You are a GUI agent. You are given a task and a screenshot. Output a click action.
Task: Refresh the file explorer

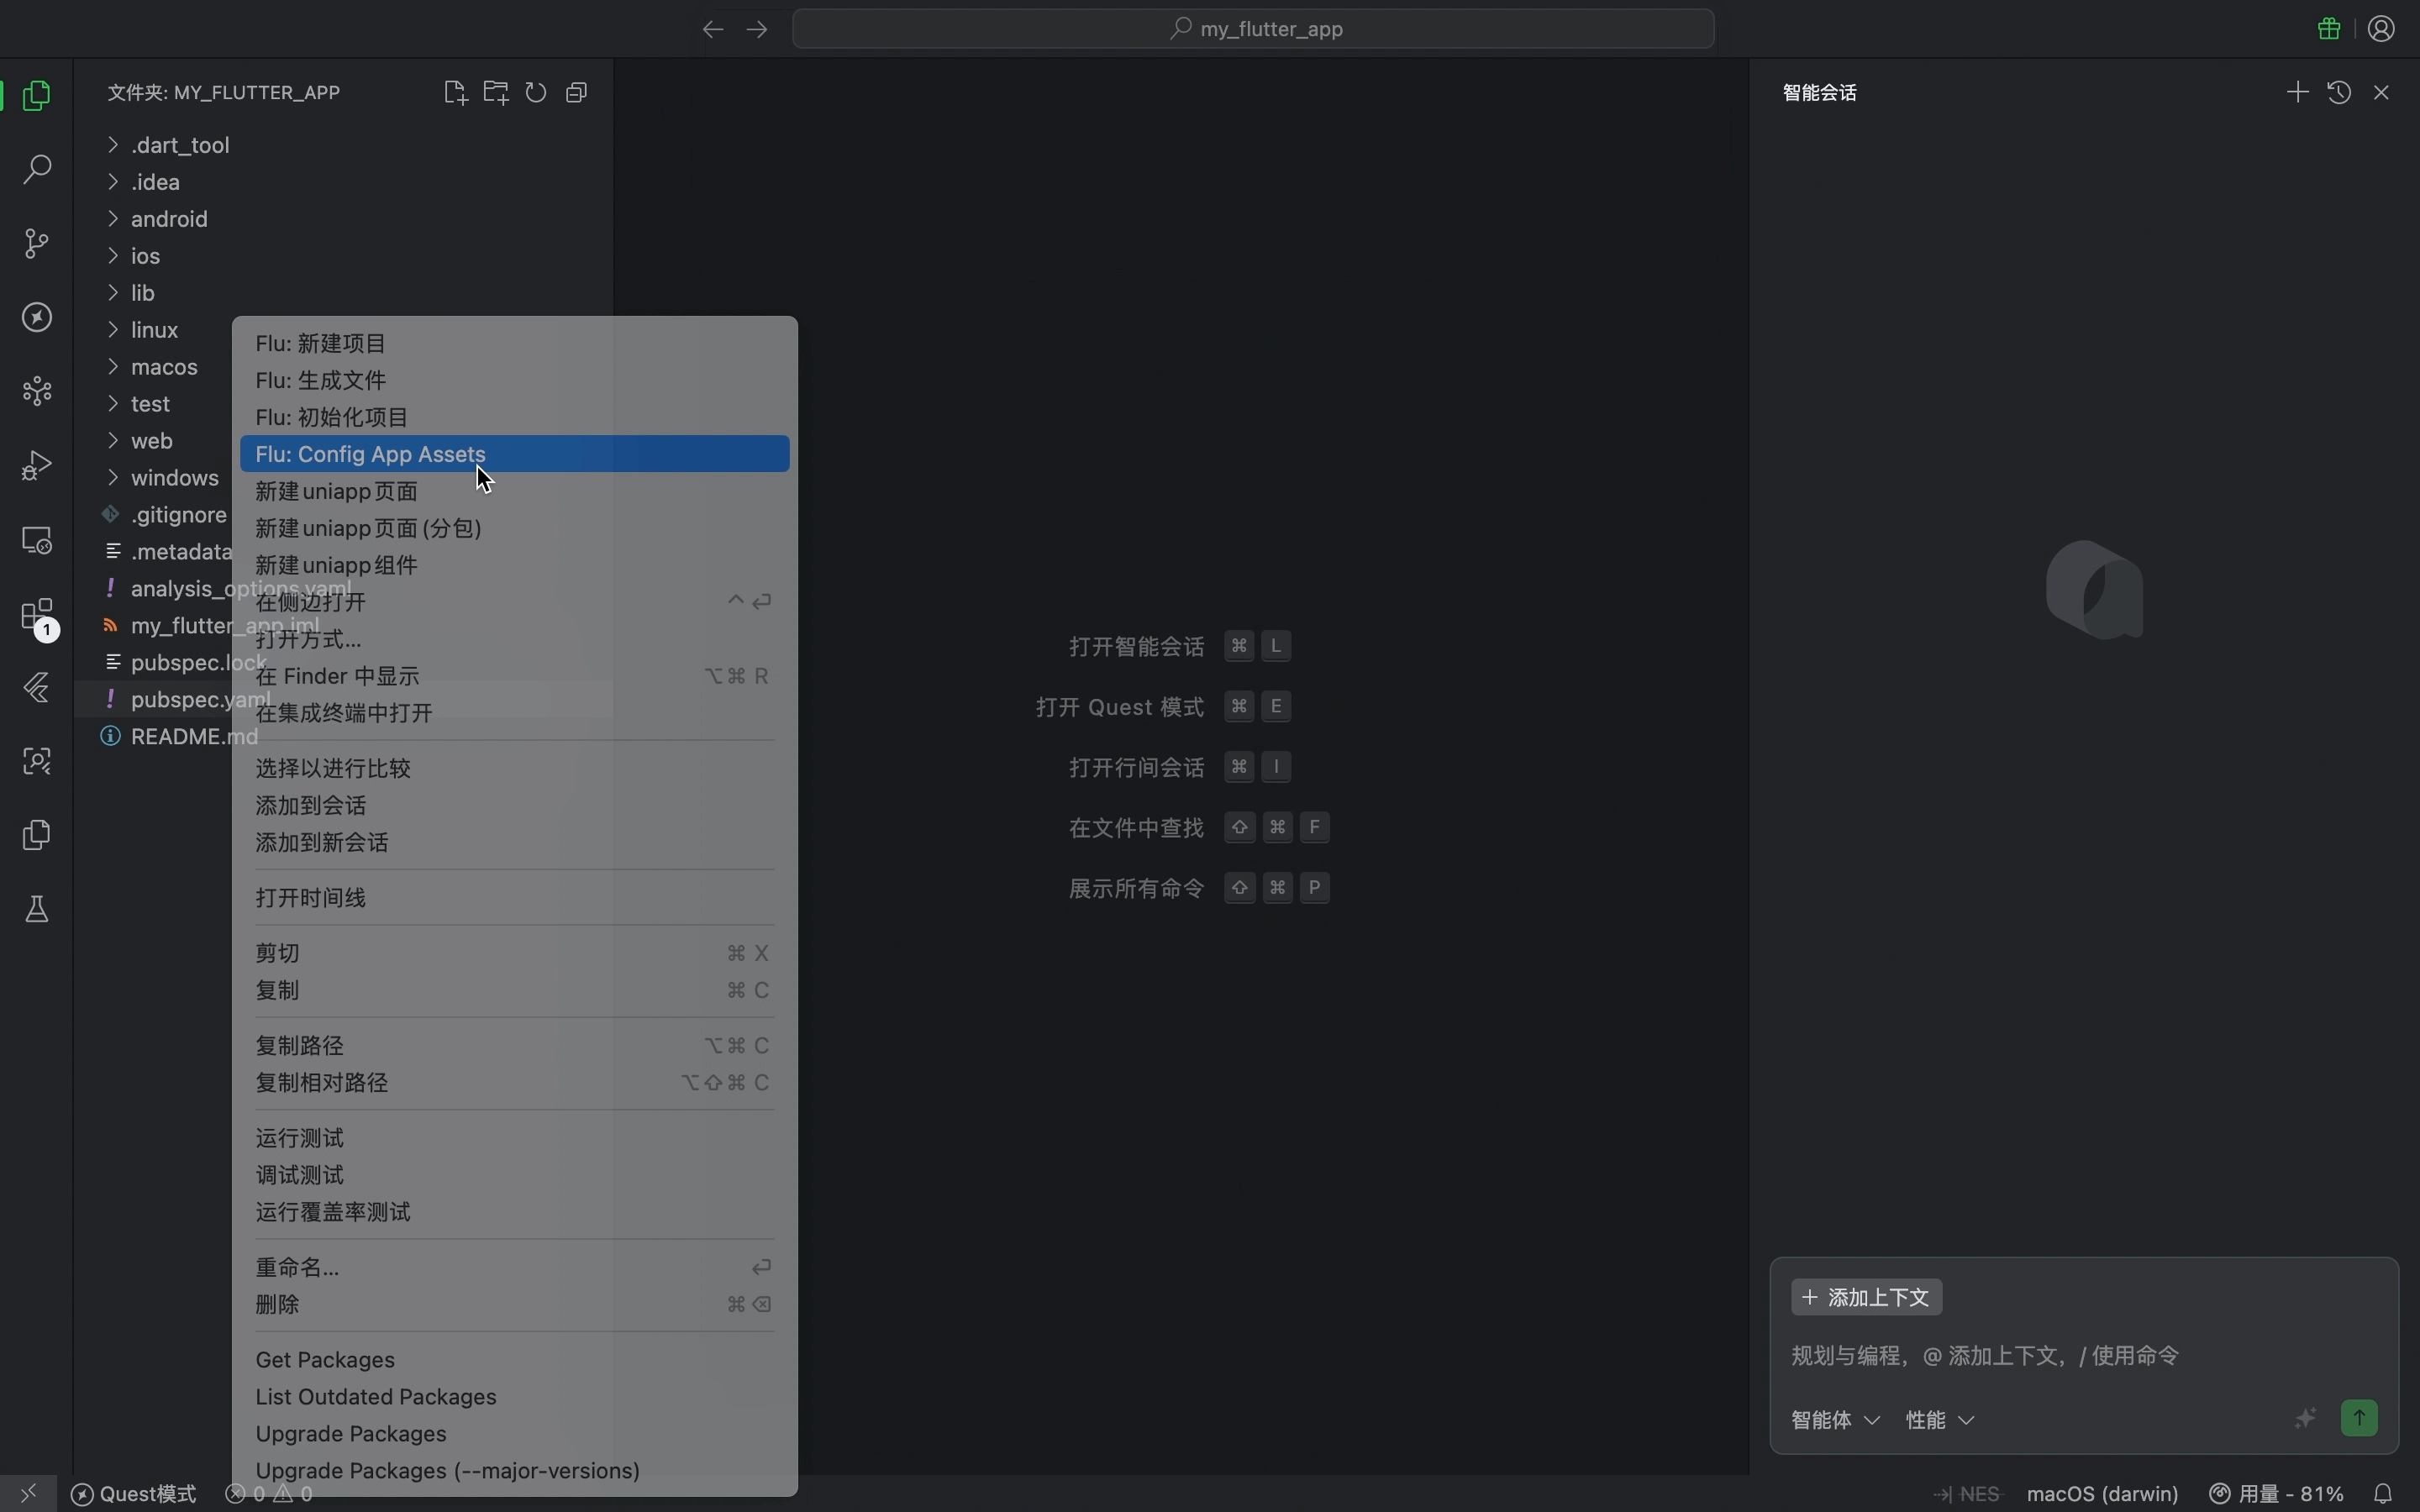[537, 92]
